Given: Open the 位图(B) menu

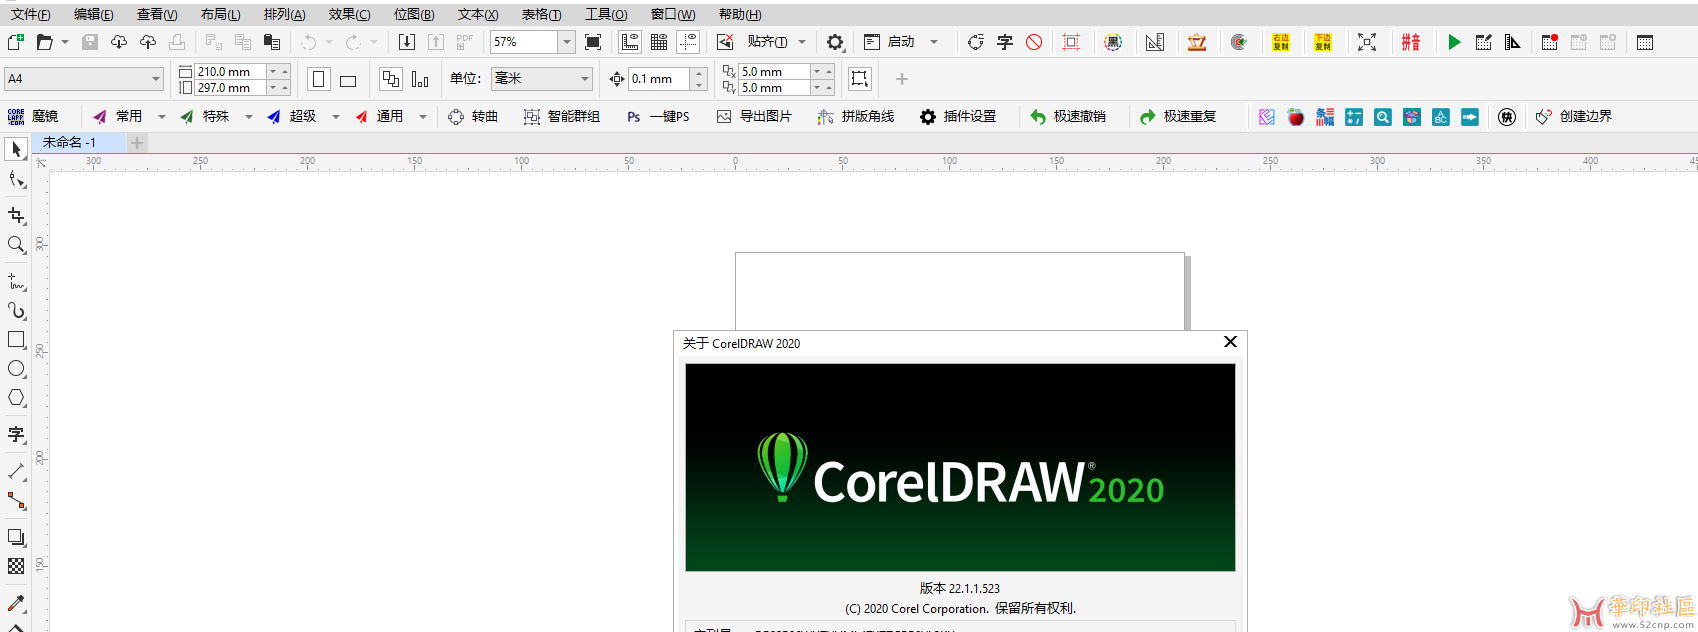Looking at the screenshot, I should pos(414,14).
